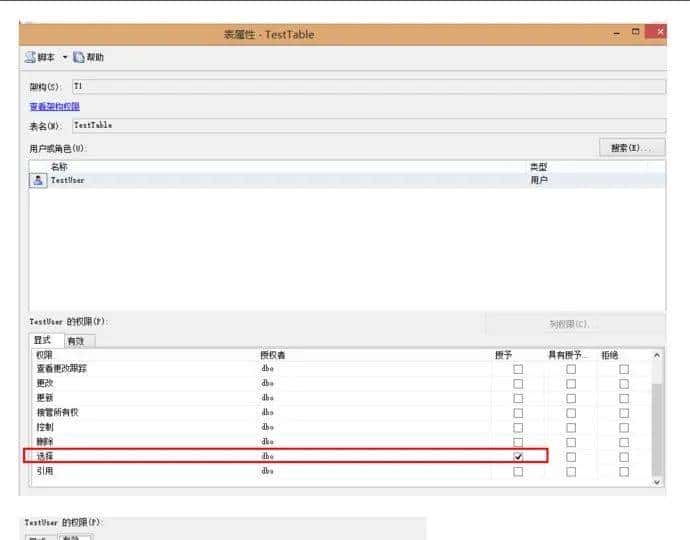Check 授予 for 接管所有权 permission

coord(518,413)
